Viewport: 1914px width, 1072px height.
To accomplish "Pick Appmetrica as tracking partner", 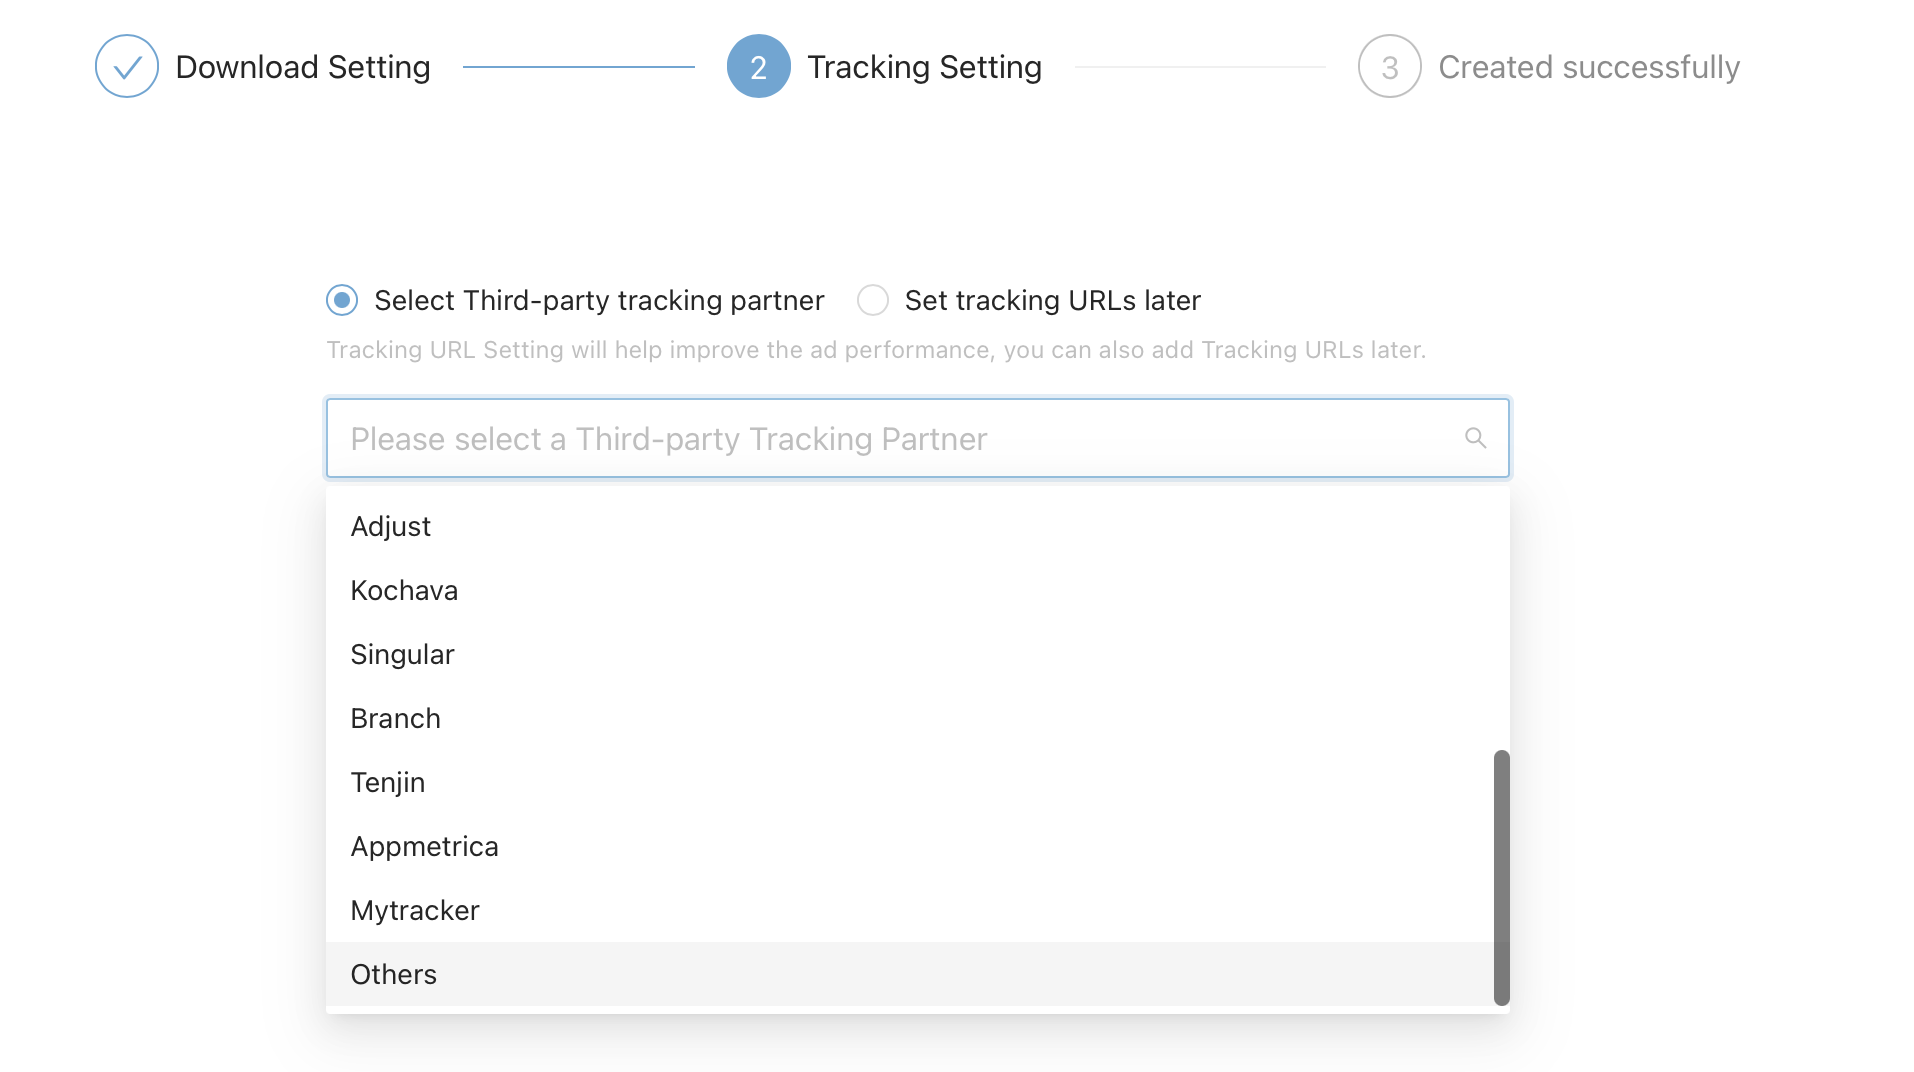I will click(x=424, y=846).
